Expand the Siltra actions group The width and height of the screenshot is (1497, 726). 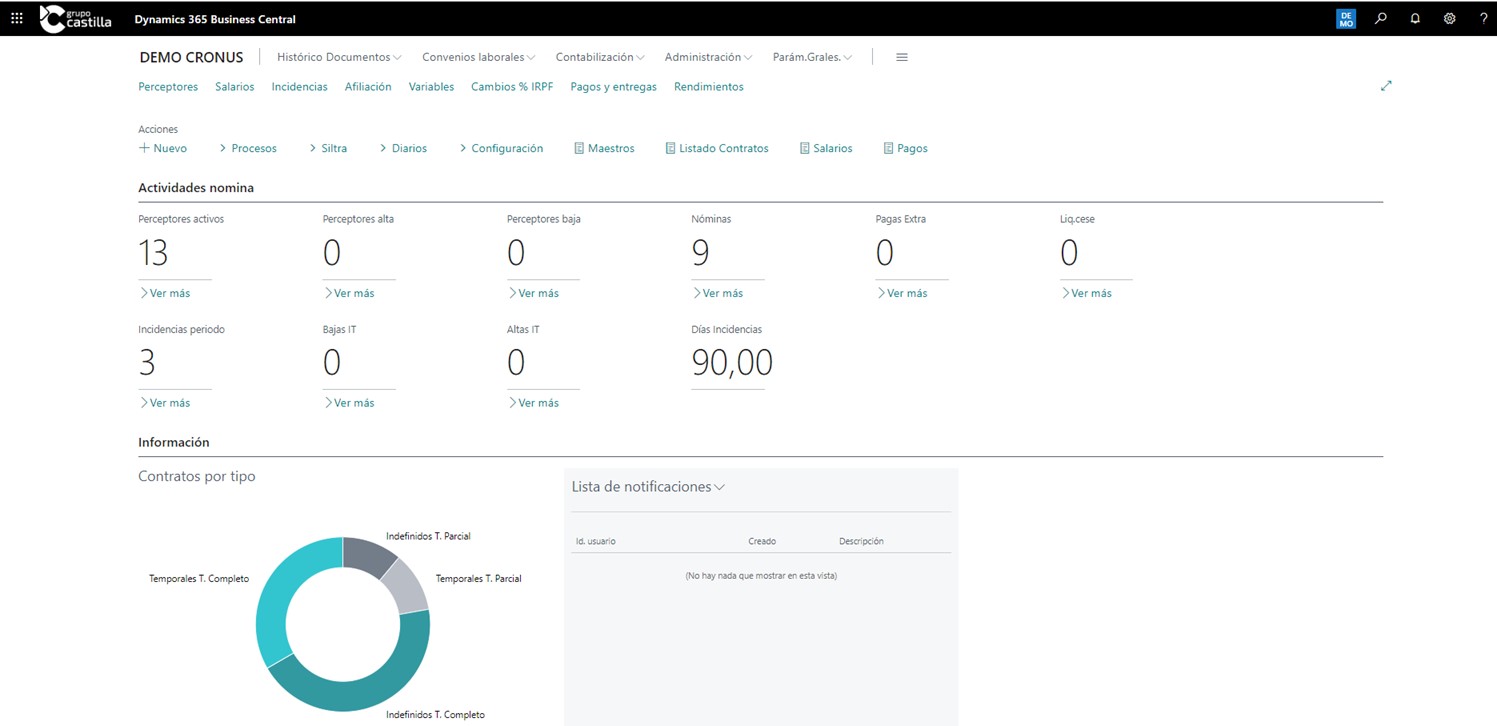pos(331,148)
